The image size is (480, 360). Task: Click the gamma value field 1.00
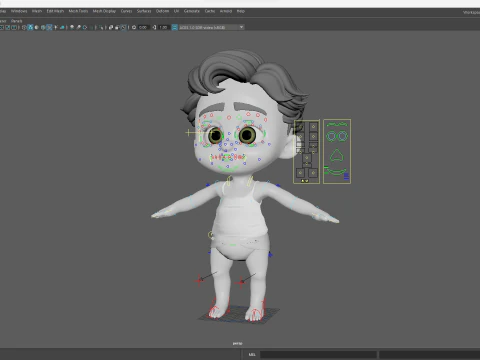(163, 27)
